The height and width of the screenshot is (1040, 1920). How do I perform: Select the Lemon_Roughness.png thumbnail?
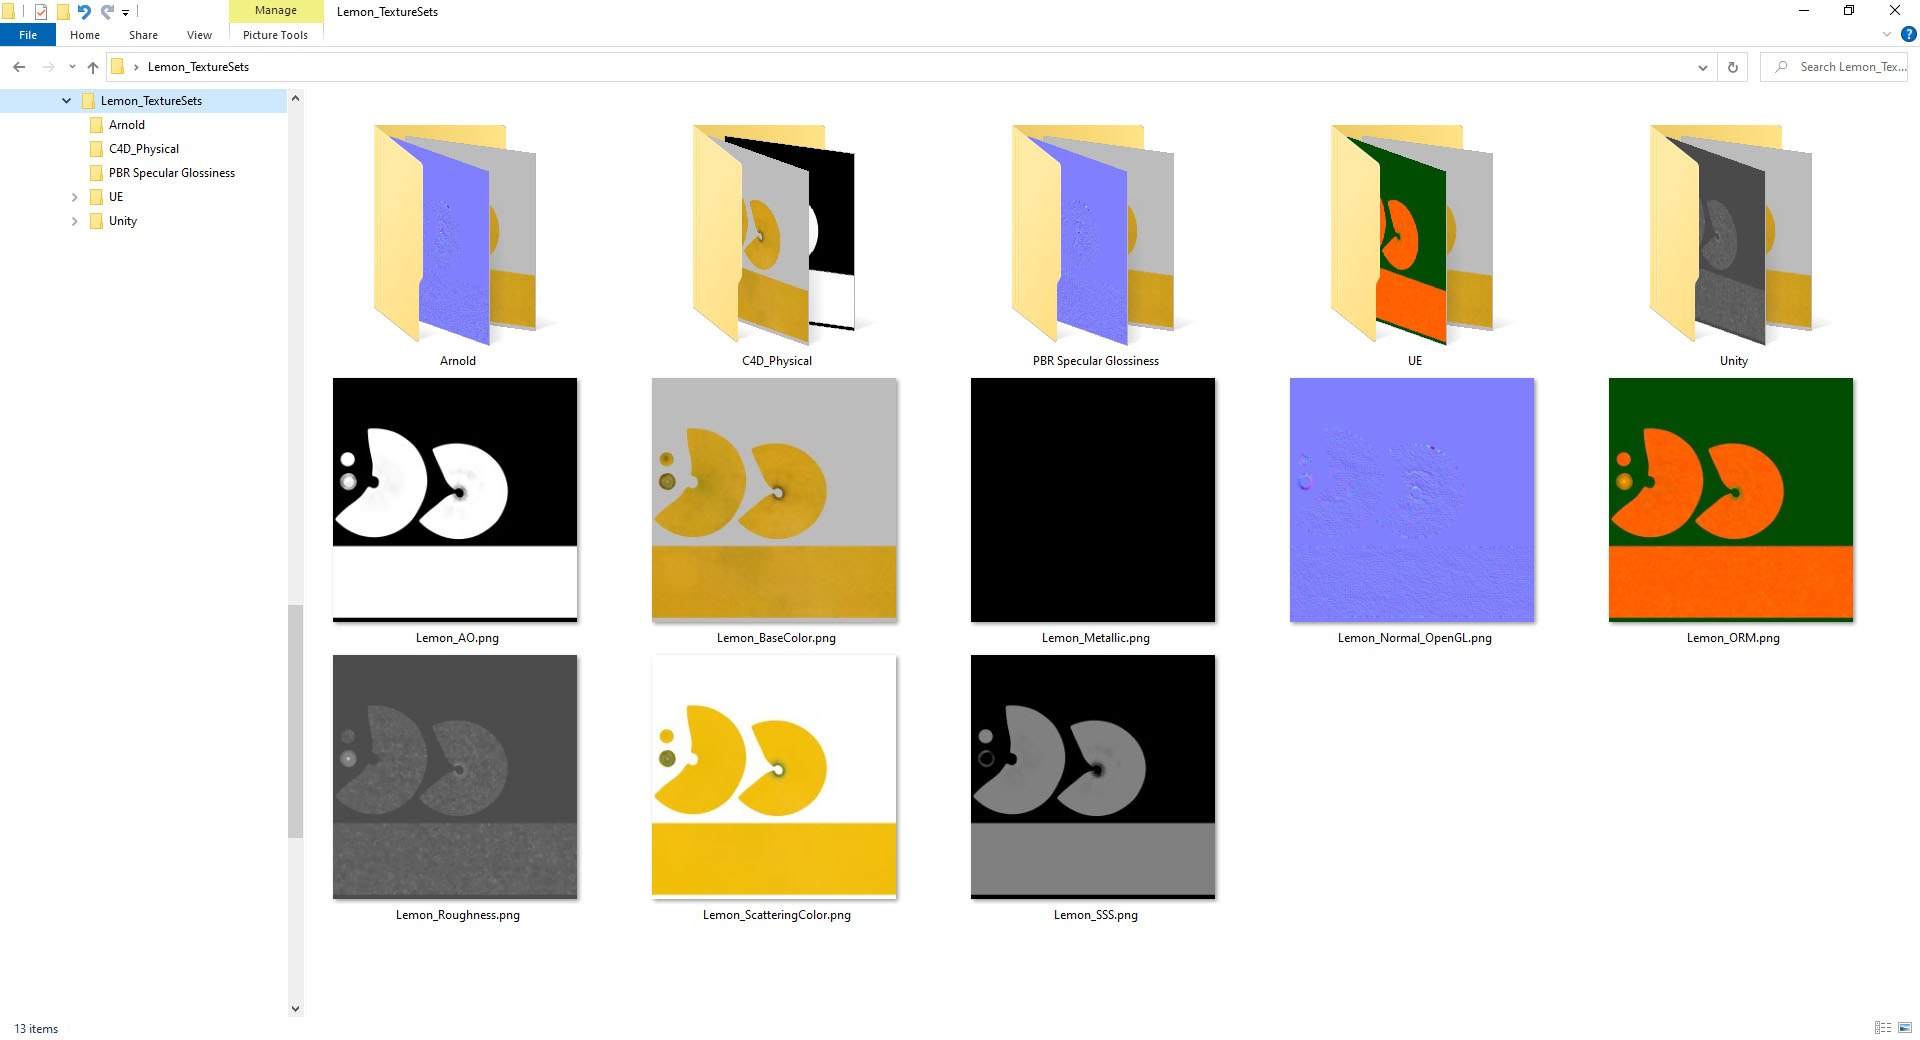[x=455, y=777]
